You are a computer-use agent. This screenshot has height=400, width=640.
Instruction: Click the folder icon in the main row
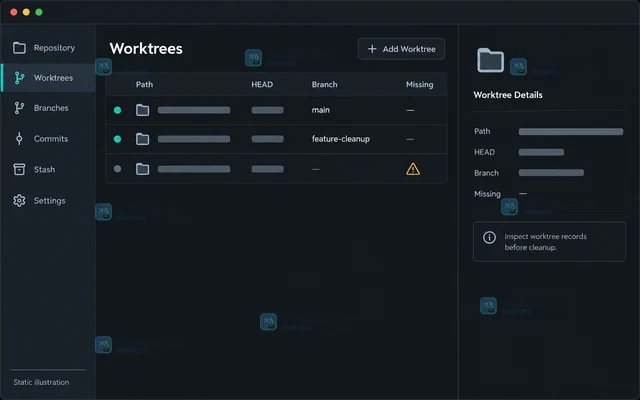click(142, 110)
